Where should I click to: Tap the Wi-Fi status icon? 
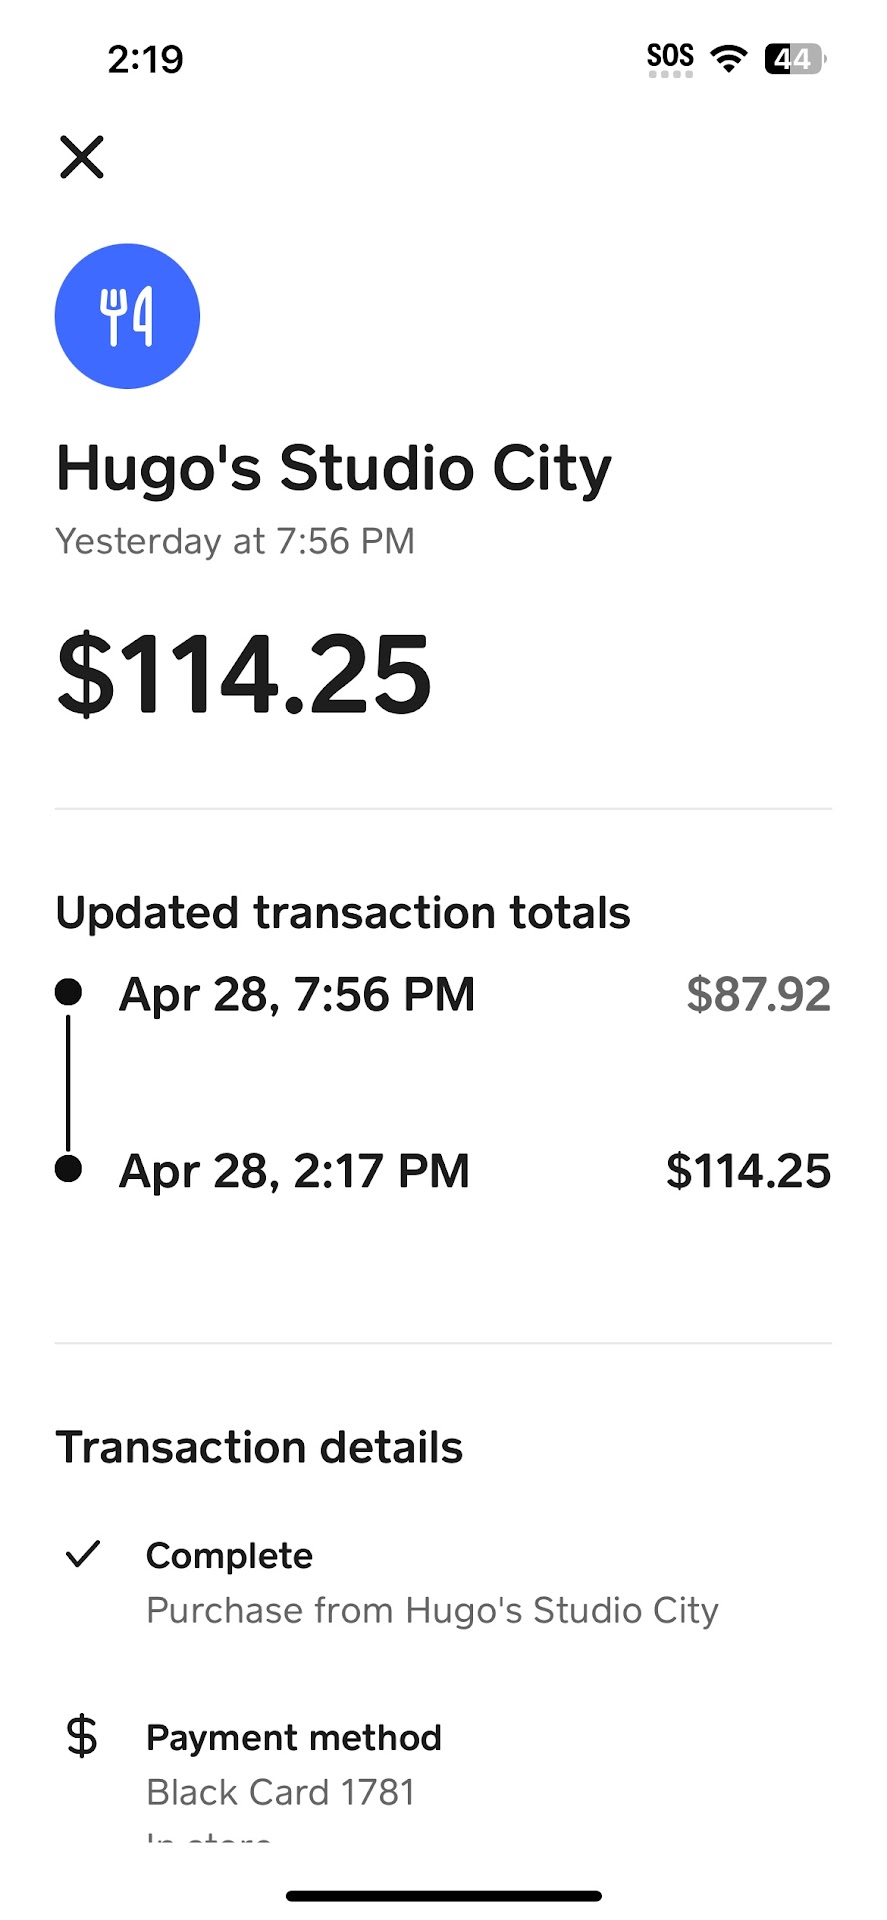729,59
